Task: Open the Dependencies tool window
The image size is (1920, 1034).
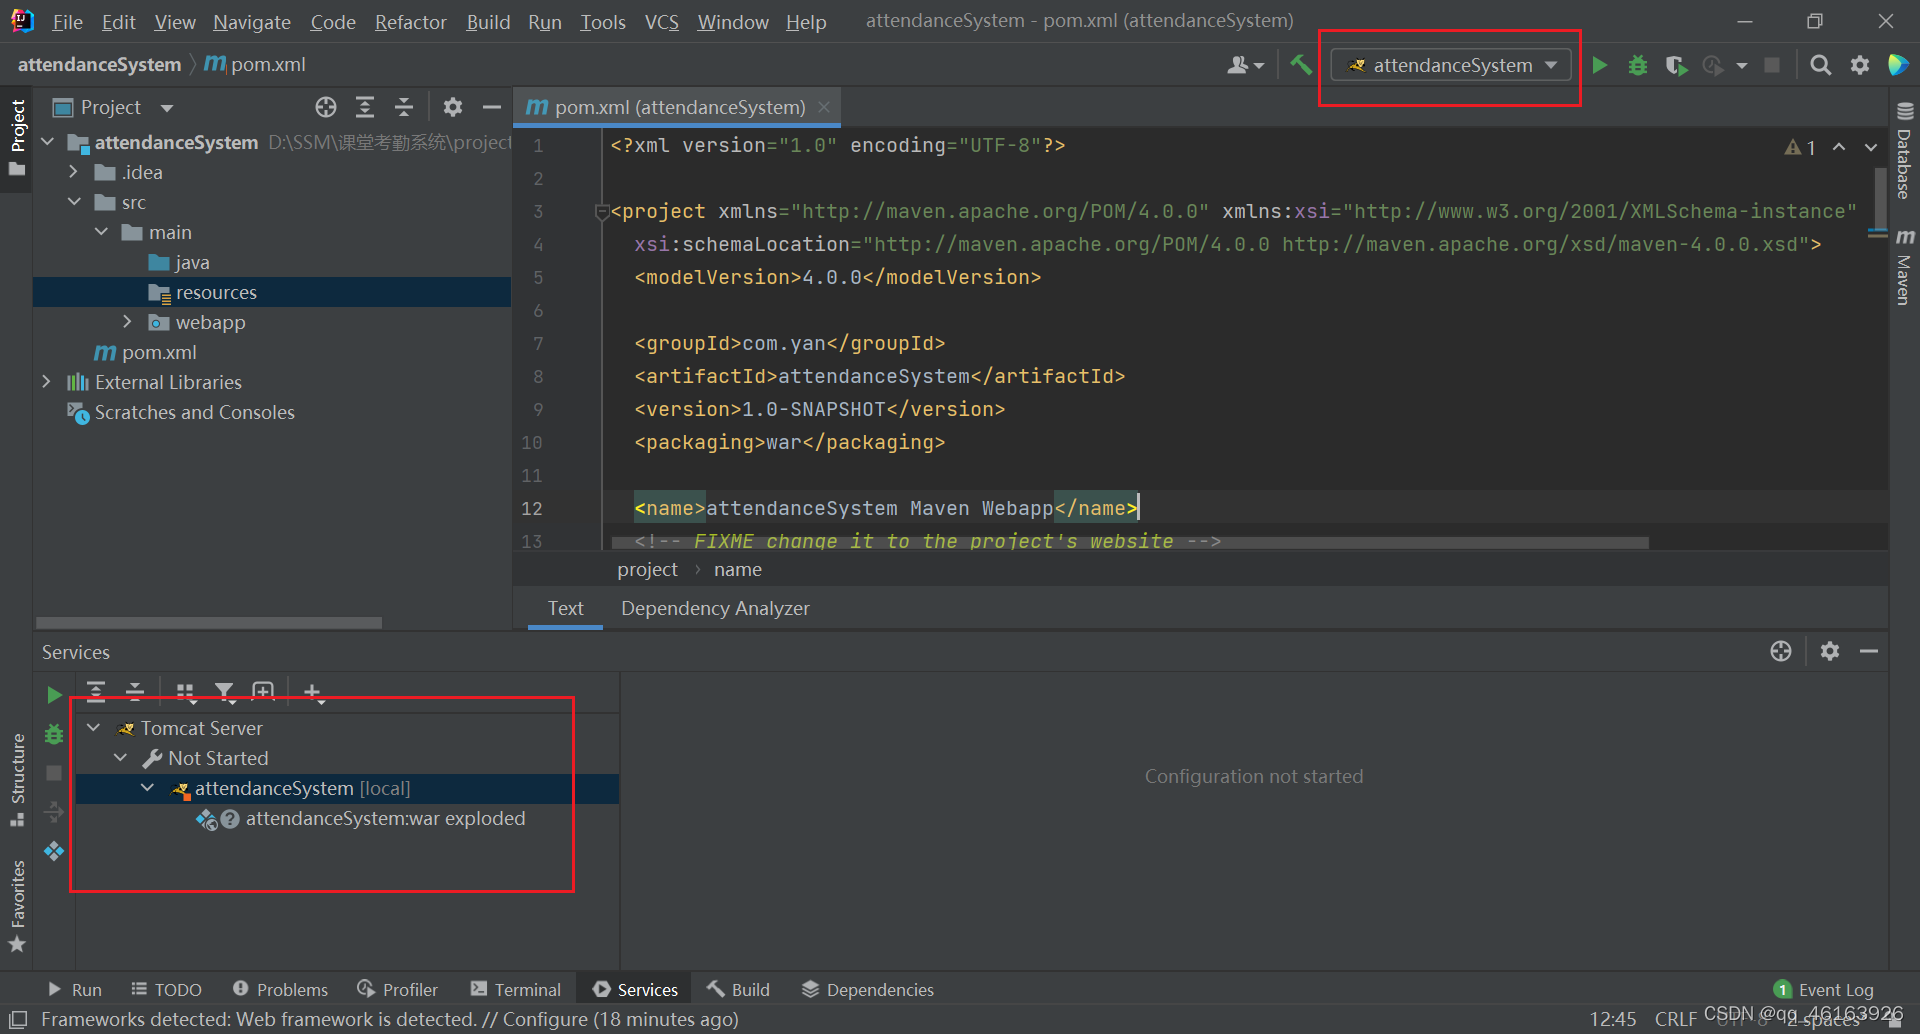Action: pyautogui.click(x=868, y=989)
